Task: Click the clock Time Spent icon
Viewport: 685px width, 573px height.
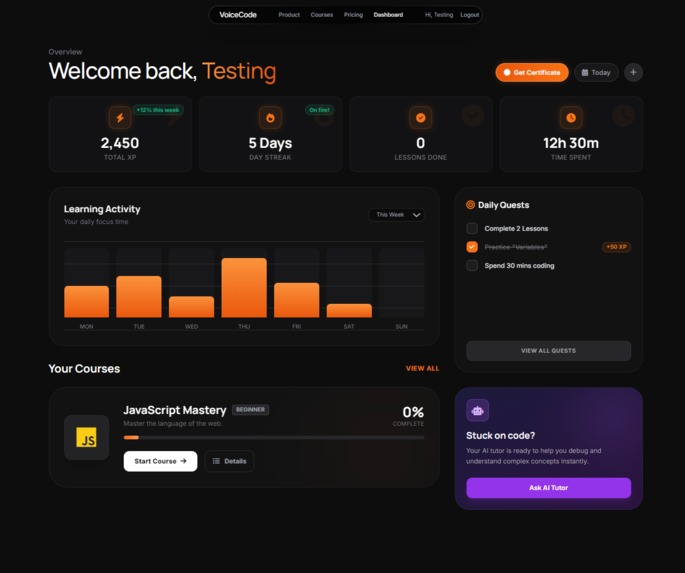Action: point(571,117)
